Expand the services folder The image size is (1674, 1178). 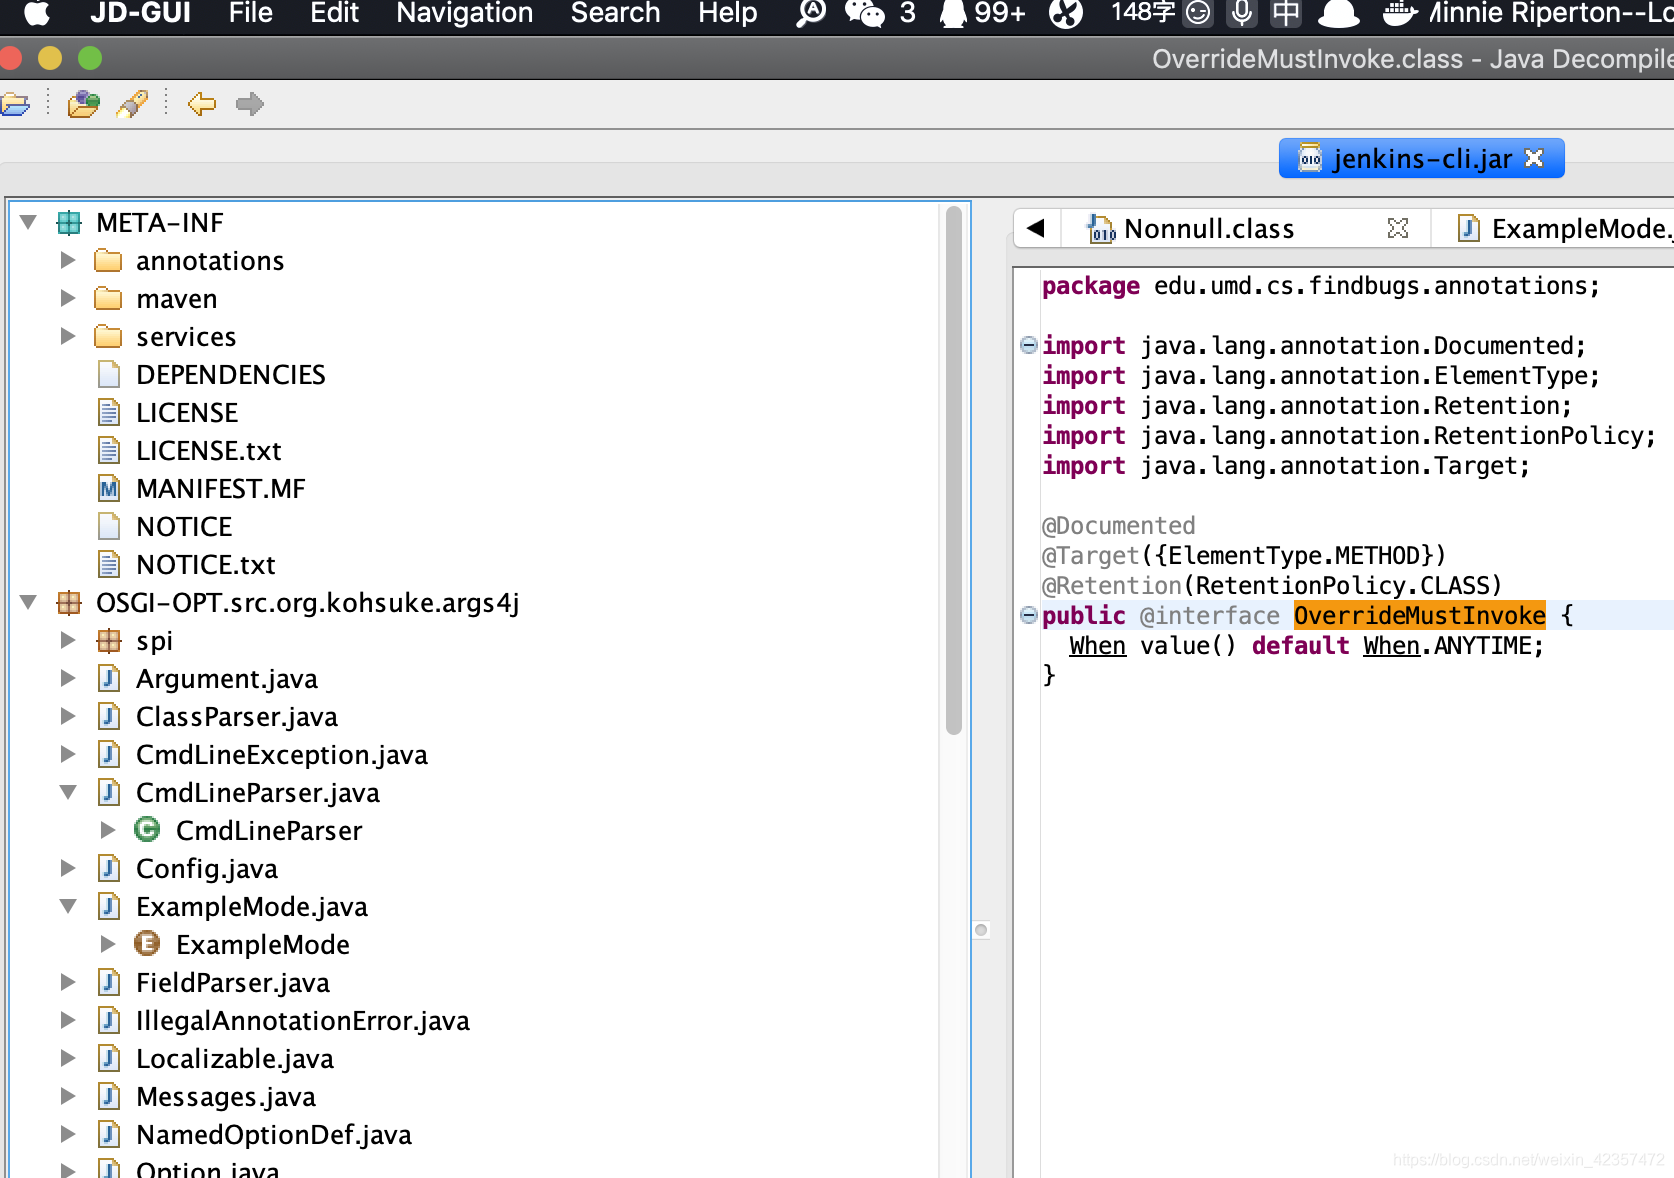pos(67,336)
